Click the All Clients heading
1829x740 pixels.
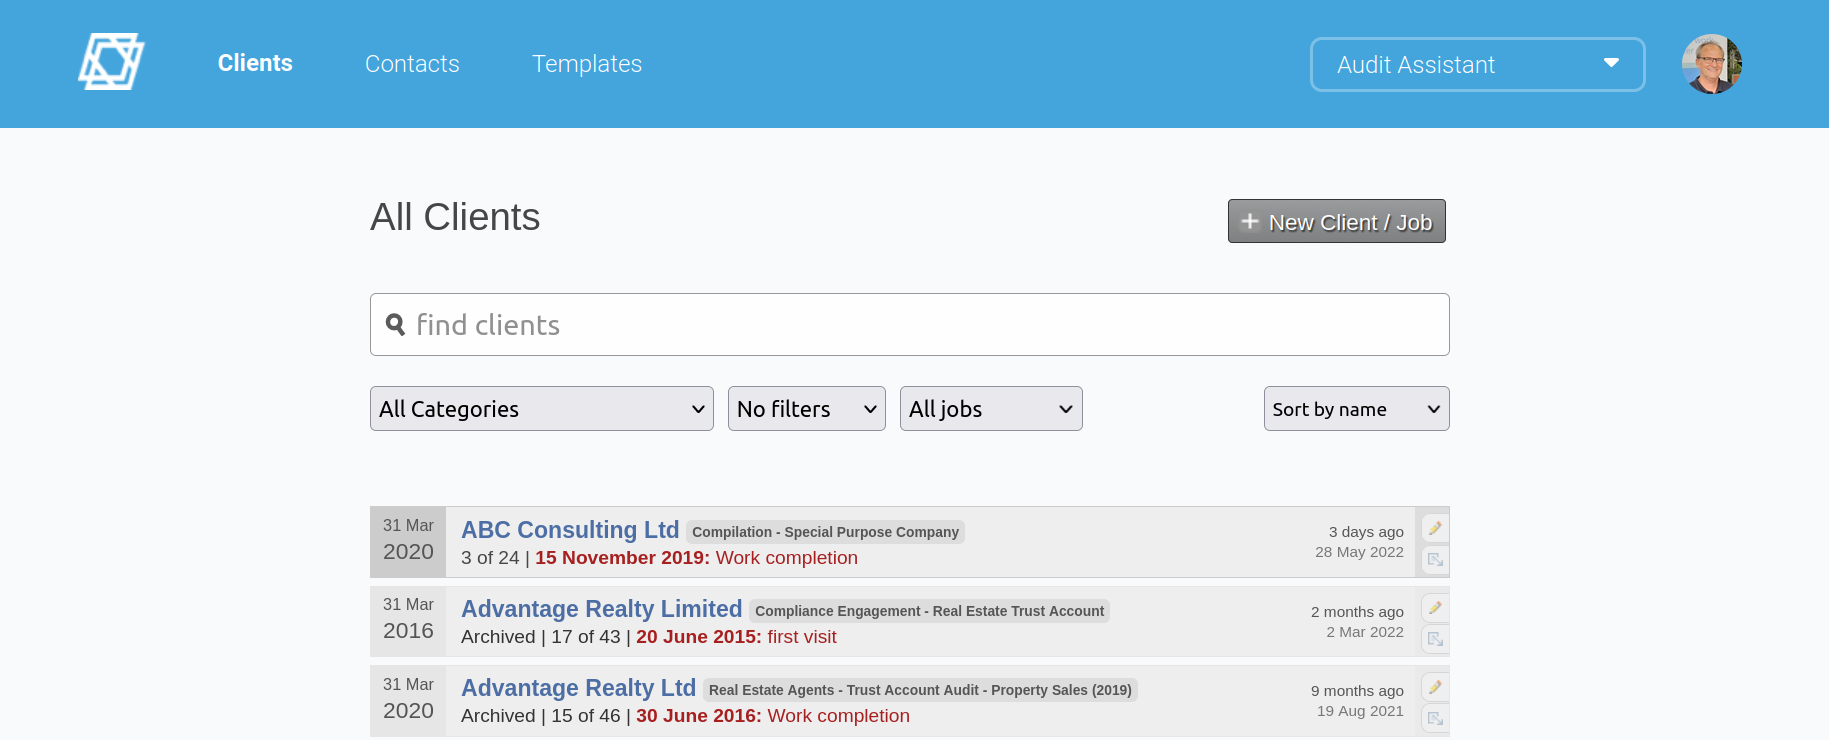(x=455, y=217)
